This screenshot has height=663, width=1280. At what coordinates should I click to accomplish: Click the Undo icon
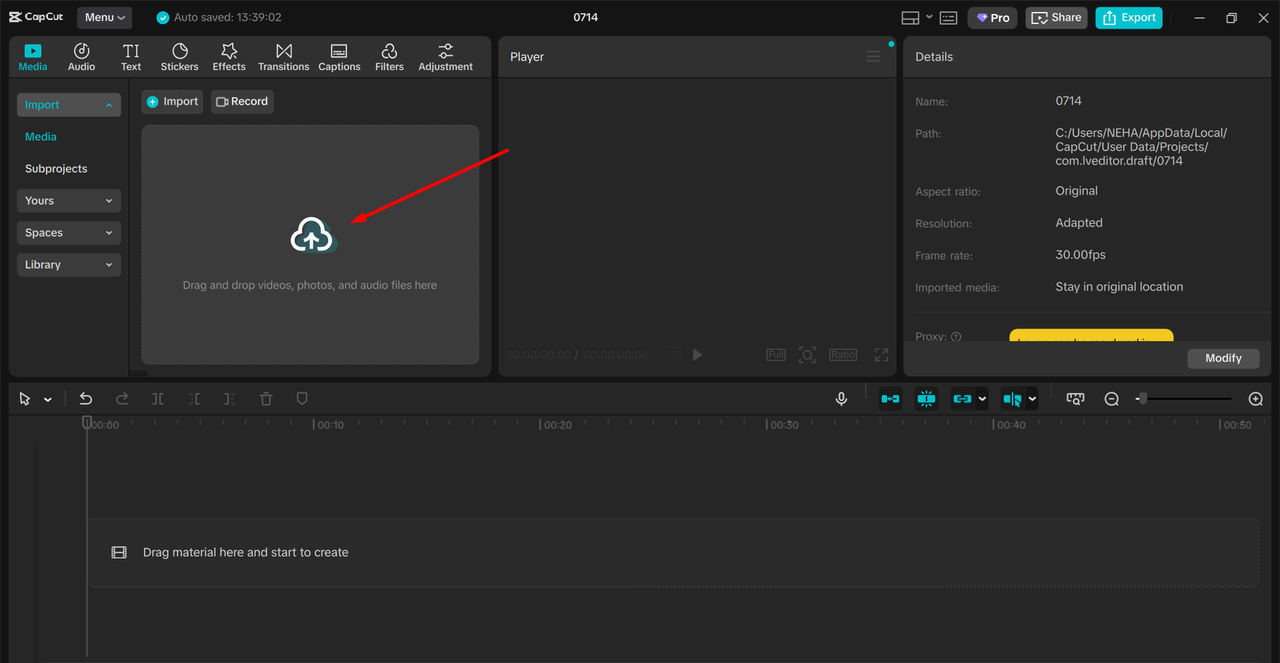click(86, 399)
